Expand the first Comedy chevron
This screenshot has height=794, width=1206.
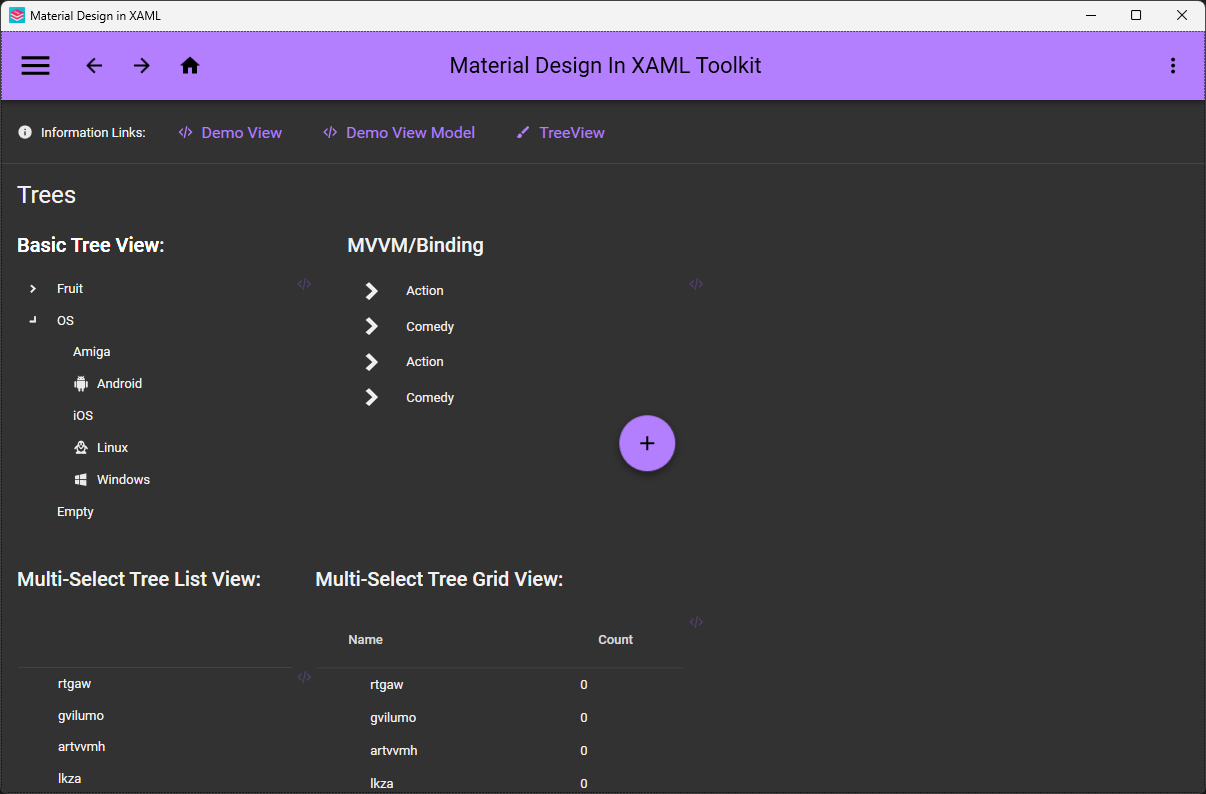tap(372, 327)
